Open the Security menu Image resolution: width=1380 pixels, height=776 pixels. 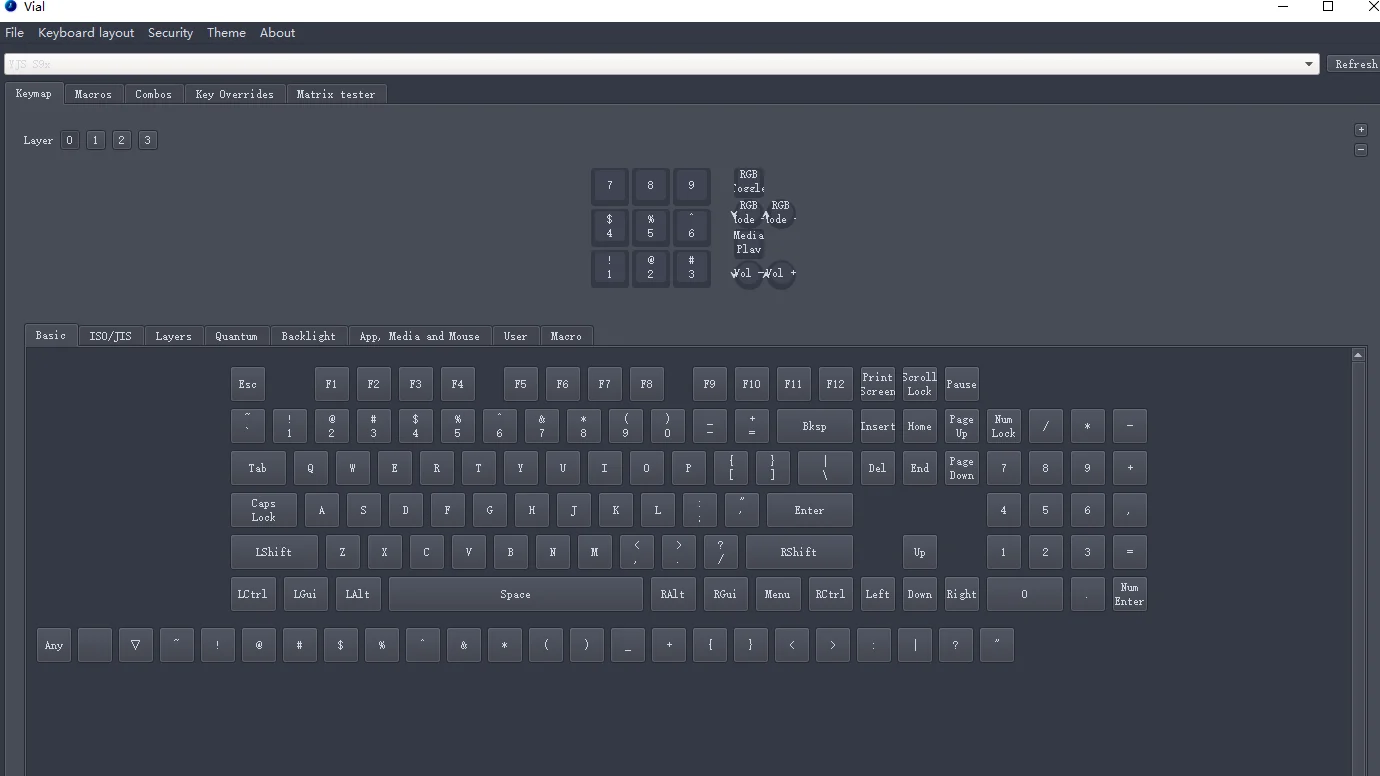pos(170,33)
